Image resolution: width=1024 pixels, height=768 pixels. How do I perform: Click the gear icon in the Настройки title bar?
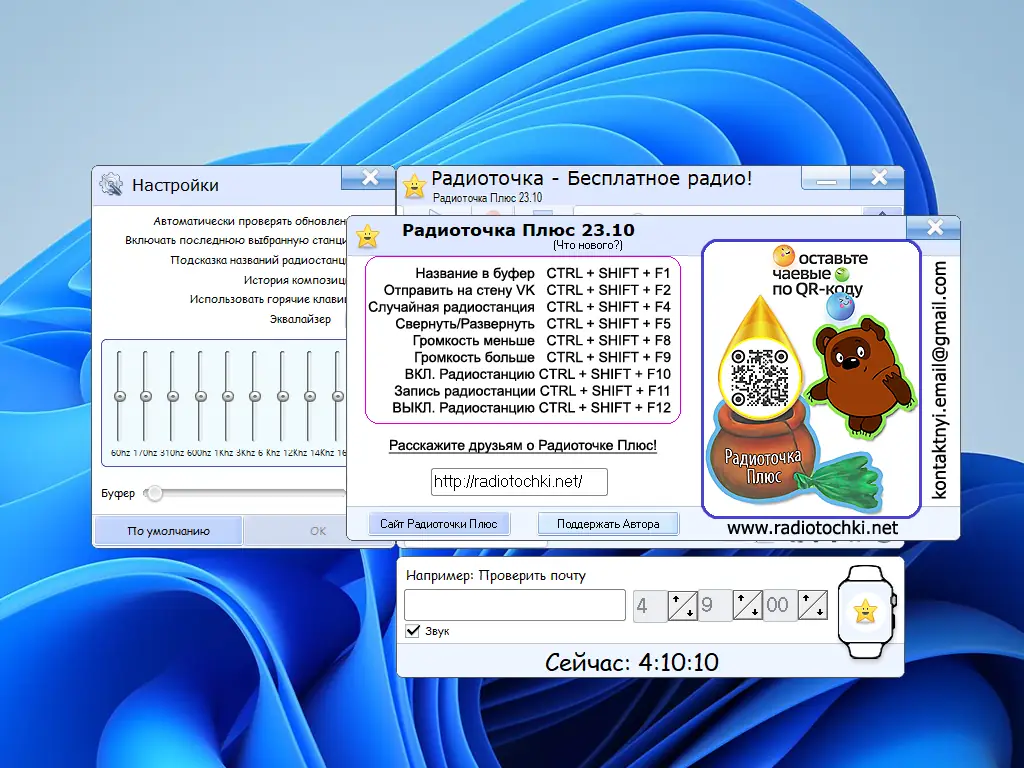pos(111,185)
